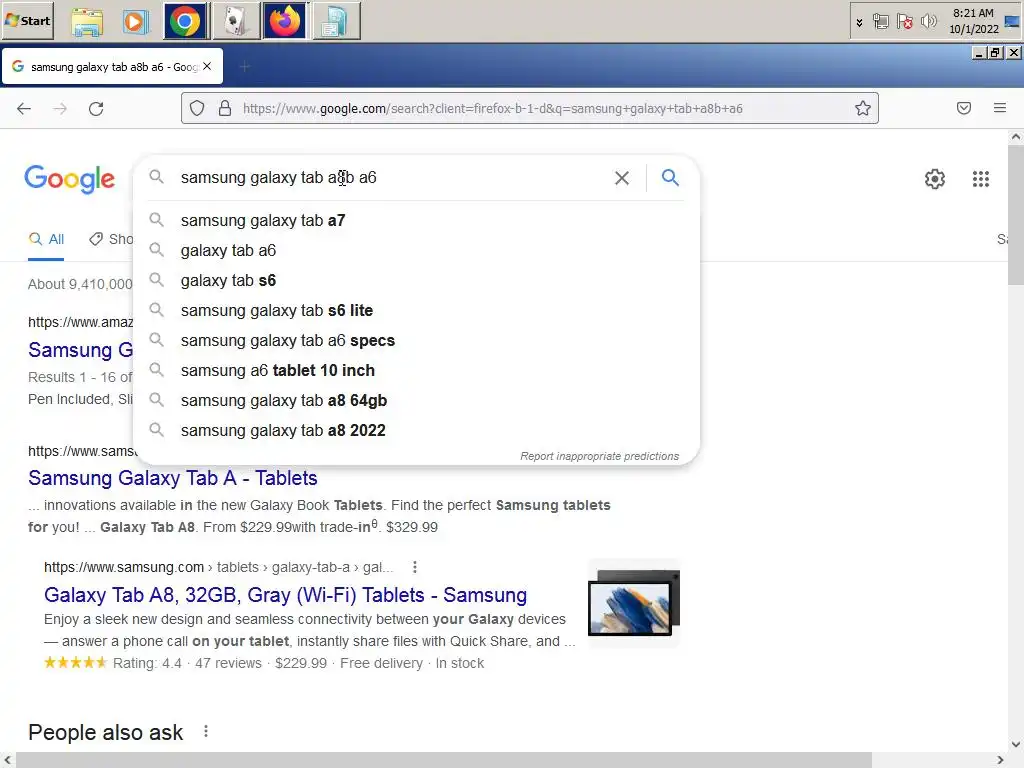Viewport: 1024px width, 768px height.
Task: Select the samsung galaxy tab a8b a6 tab
Action: pos(112,67)
